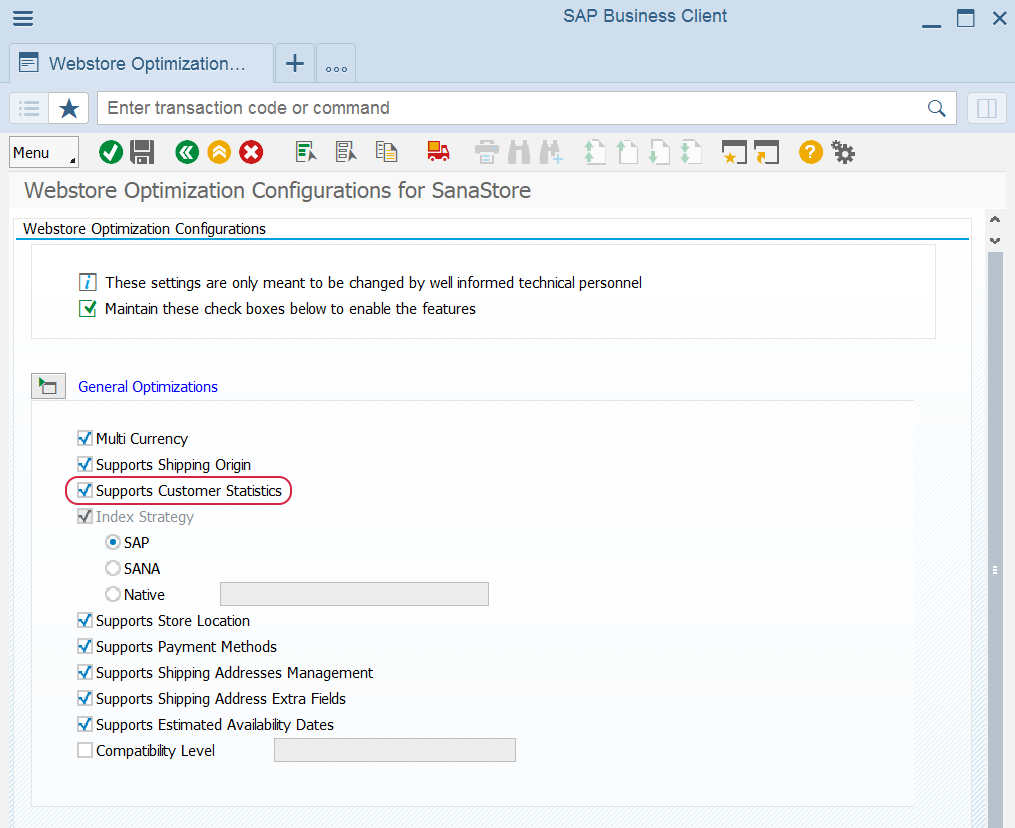This screenshot has height=828, width=1015.
Task: Click the scroll down arrow
Action: (x=995, y=241)
